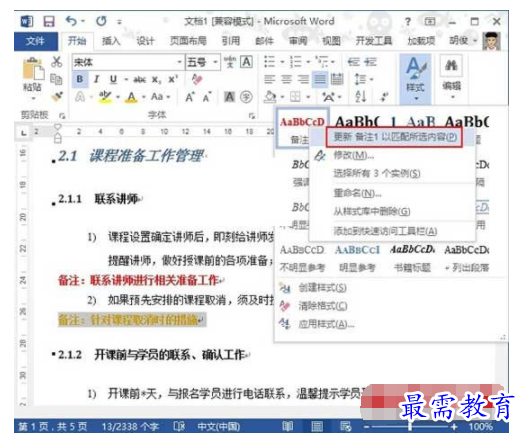
Task: Center the paragraph text
Action: [286, 79]
